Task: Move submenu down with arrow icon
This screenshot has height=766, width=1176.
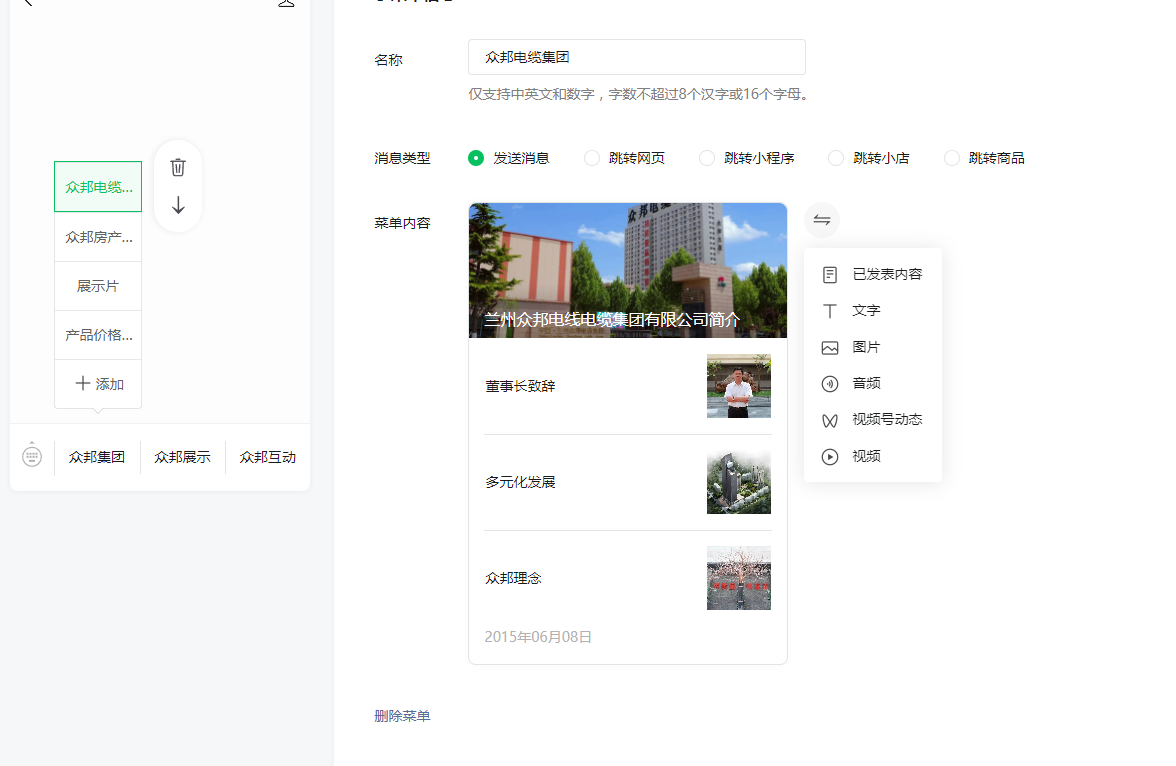Action: pyautogui.click(x=178, y=206)
